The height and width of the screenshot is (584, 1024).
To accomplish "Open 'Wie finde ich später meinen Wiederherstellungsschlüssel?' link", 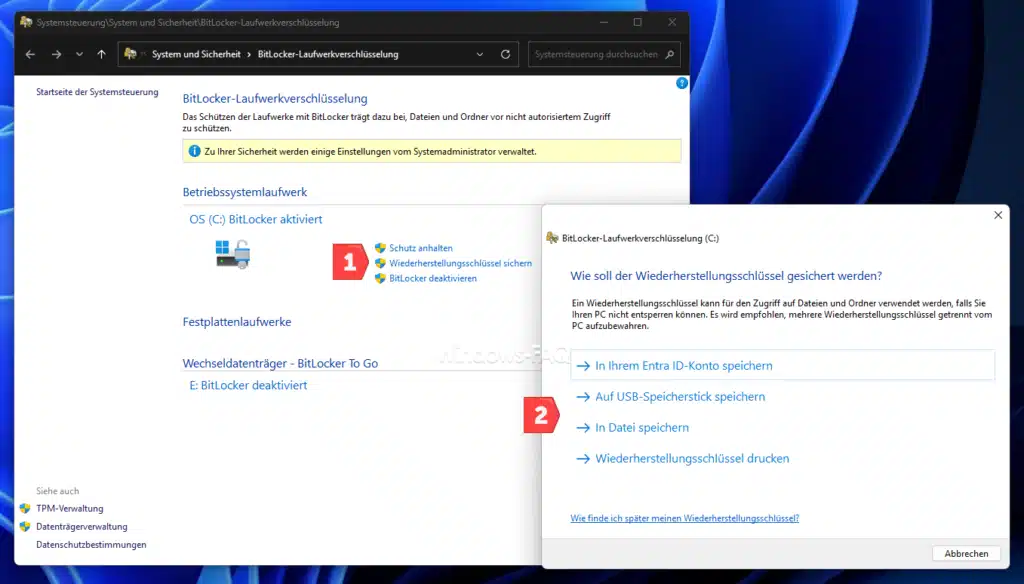I will click(x=684, y=518).
